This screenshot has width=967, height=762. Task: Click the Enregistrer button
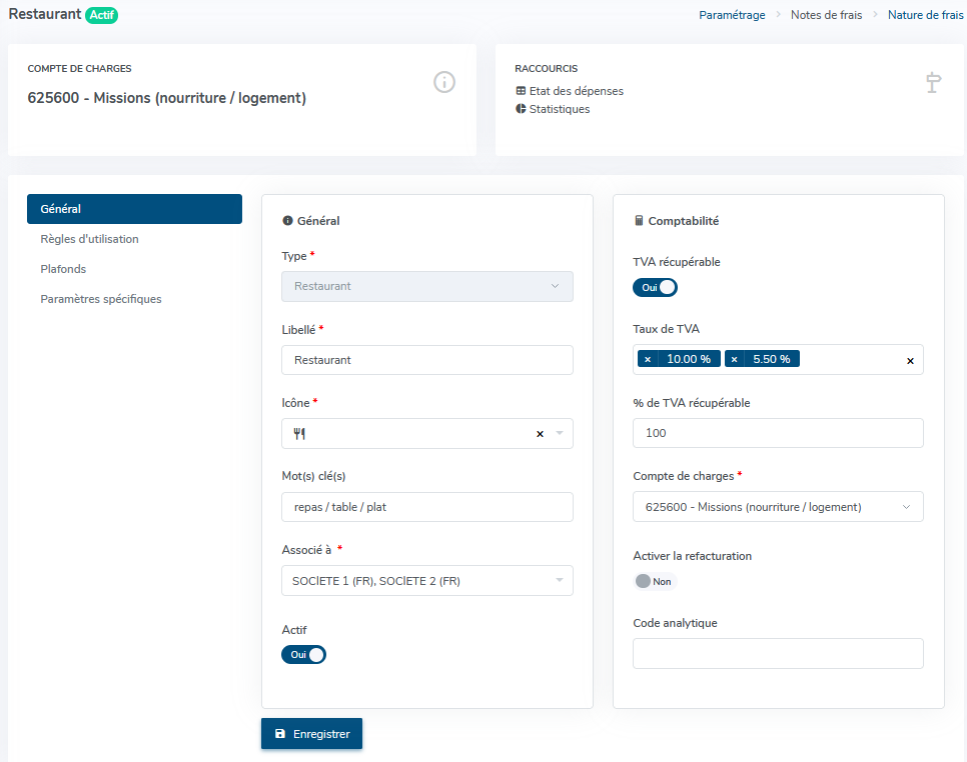point(312,734)
